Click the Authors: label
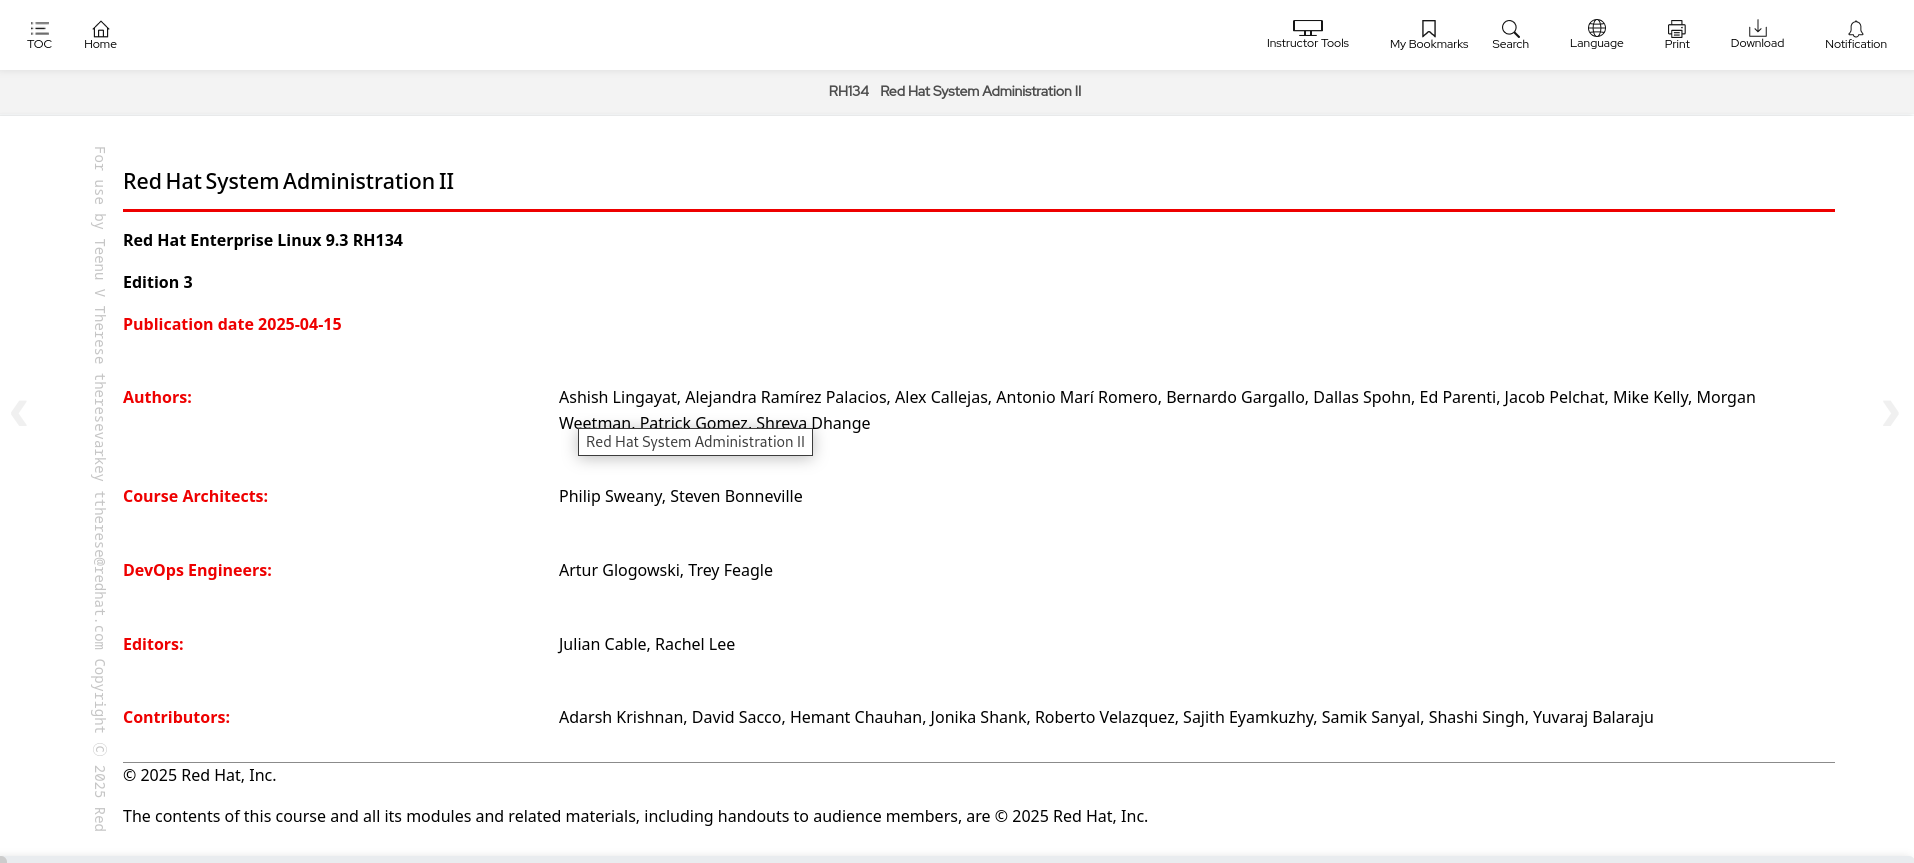Screen dimensions: 1914x863 point(157,397)
